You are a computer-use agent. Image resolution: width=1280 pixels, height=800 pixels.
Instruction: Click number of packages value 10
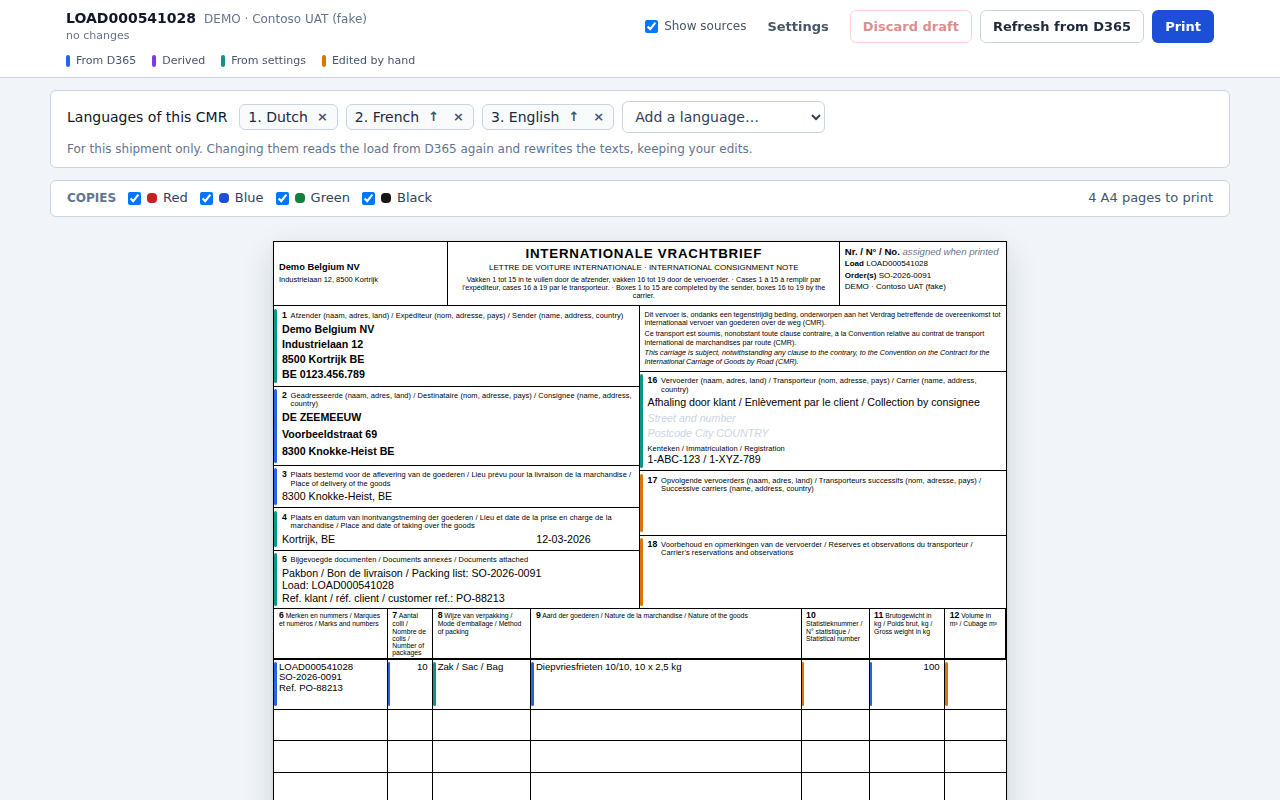tap(422, 667)
